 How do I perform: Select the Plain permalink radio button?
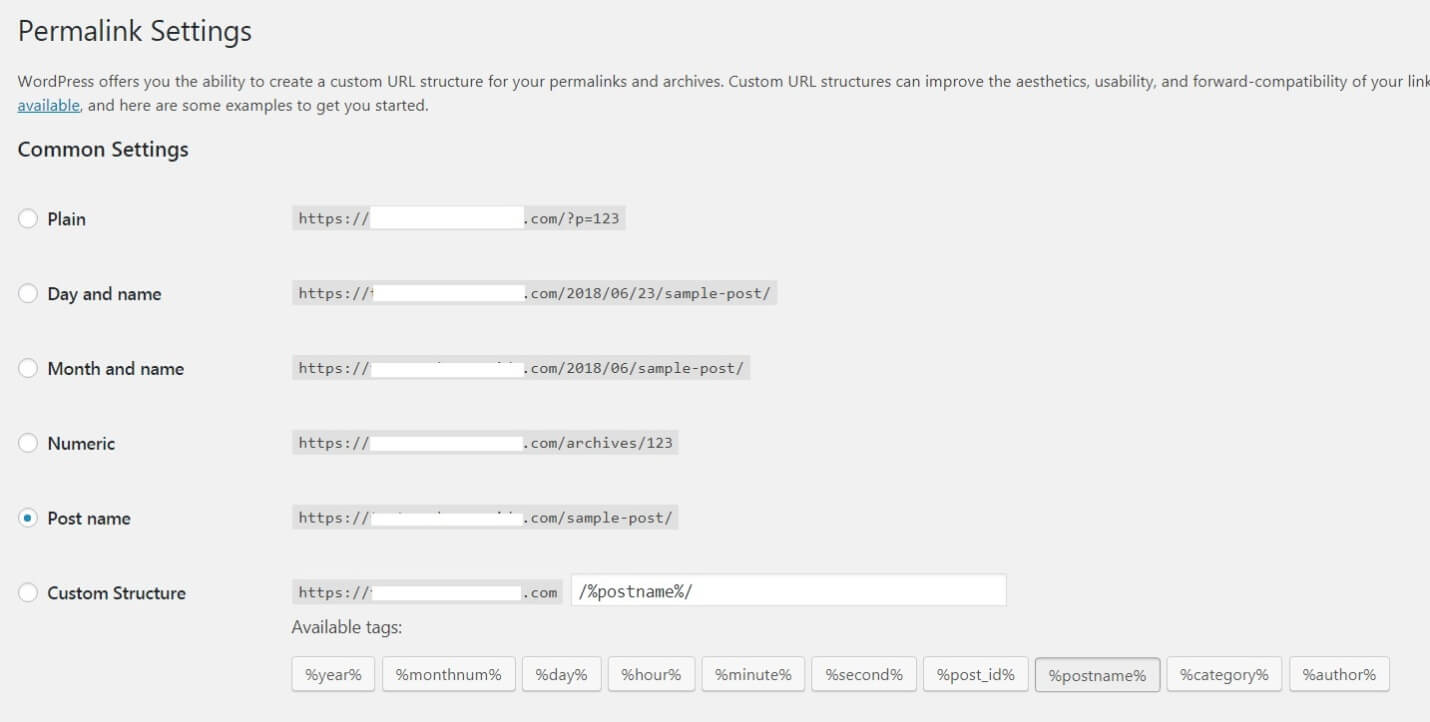click(x=28, y=219)
